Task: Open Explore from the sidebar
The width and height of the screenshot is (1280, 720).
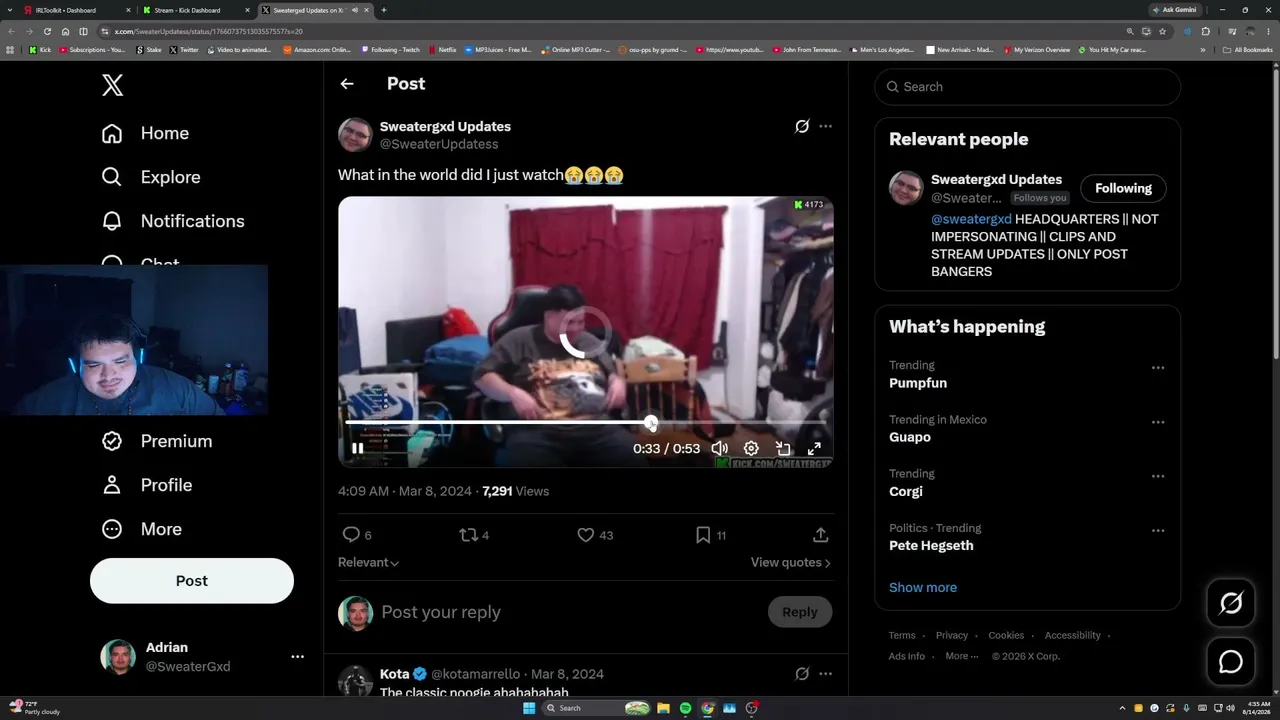Action: pos(151,177)
